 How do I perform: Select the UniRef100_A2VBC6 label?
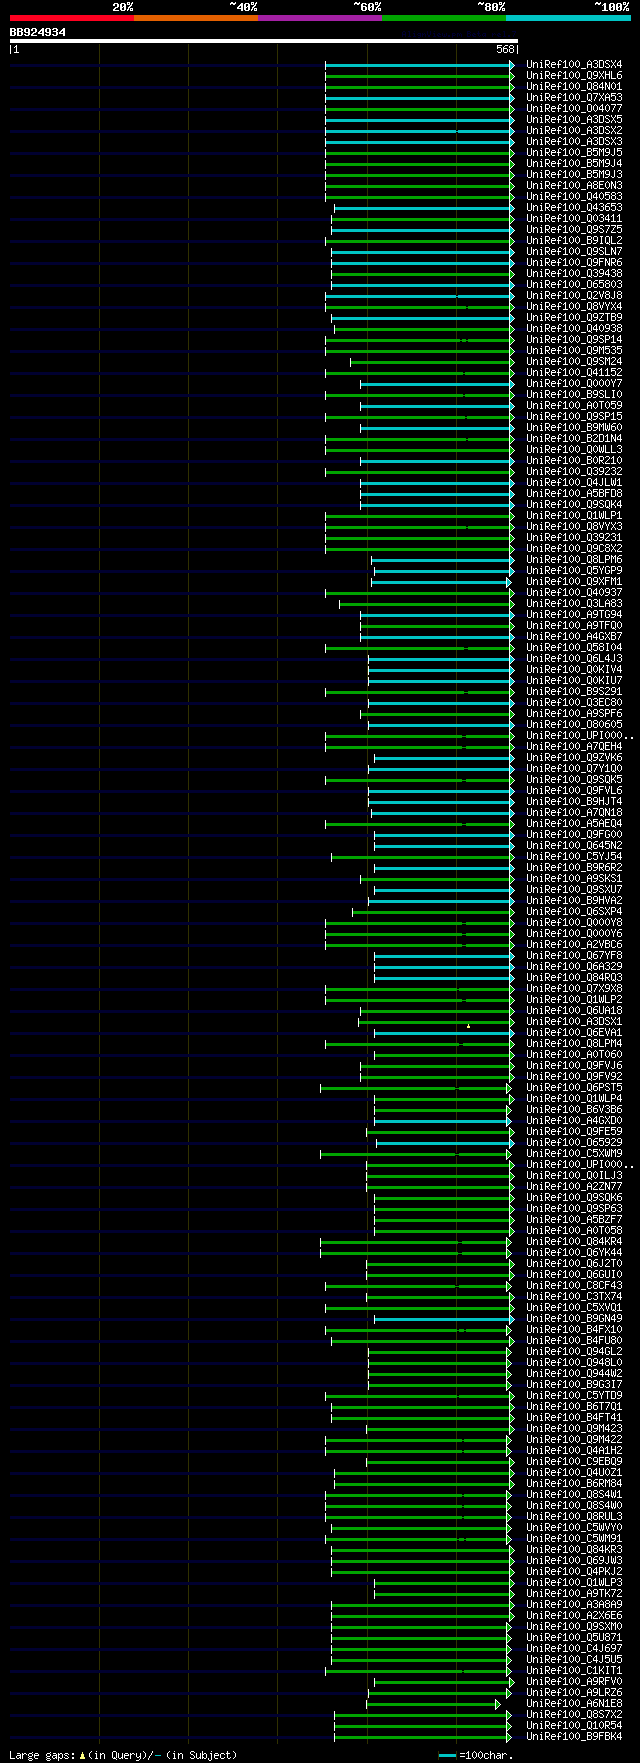574,945
